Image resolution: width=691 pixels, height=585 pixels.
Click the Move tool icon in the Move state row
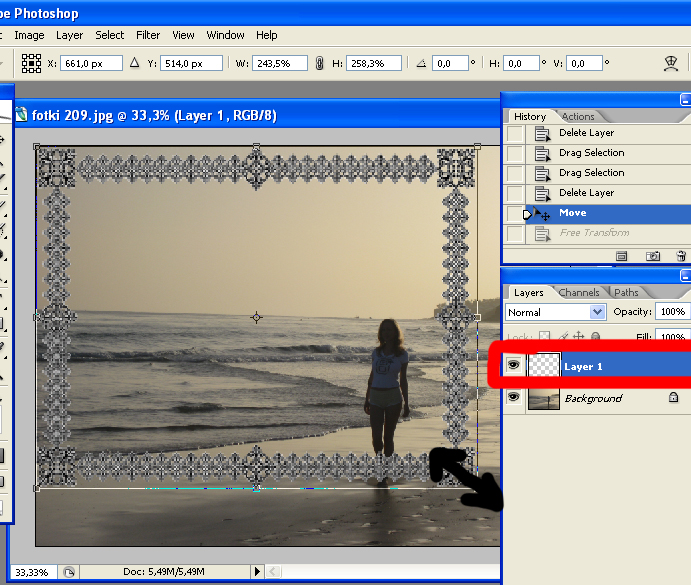[542, 214]
